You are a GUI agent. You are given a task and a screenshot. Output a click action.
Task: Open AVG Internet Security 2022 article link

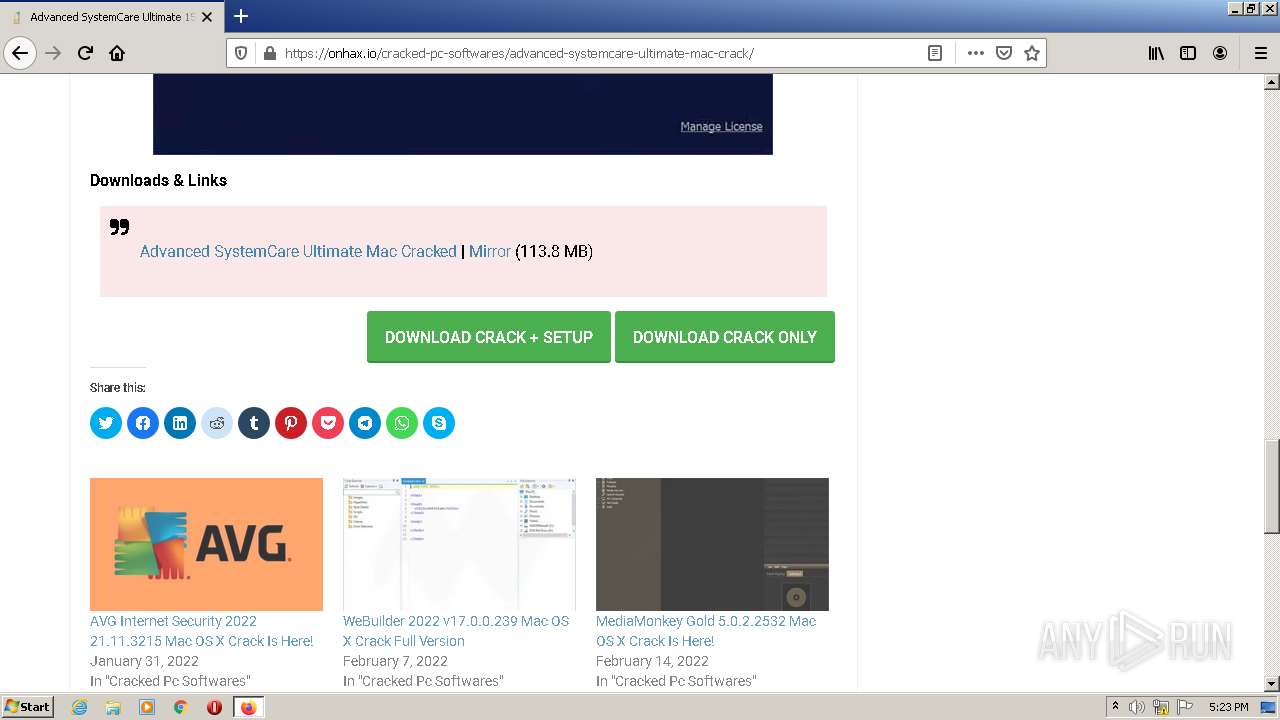(201, 631)
